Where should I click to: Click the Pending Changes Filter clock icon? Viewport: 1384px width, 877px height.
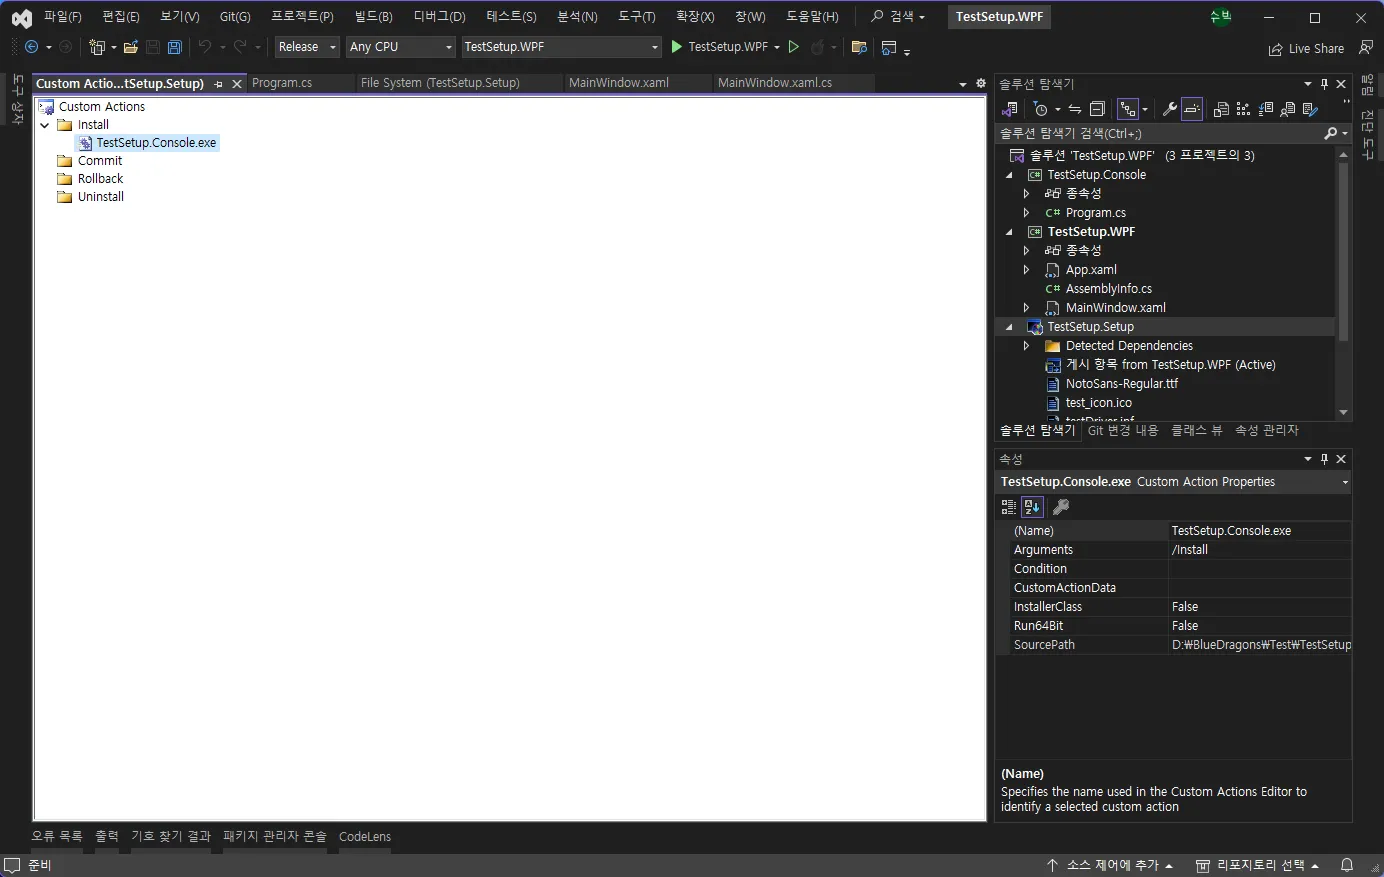(x=1041, y=109)
